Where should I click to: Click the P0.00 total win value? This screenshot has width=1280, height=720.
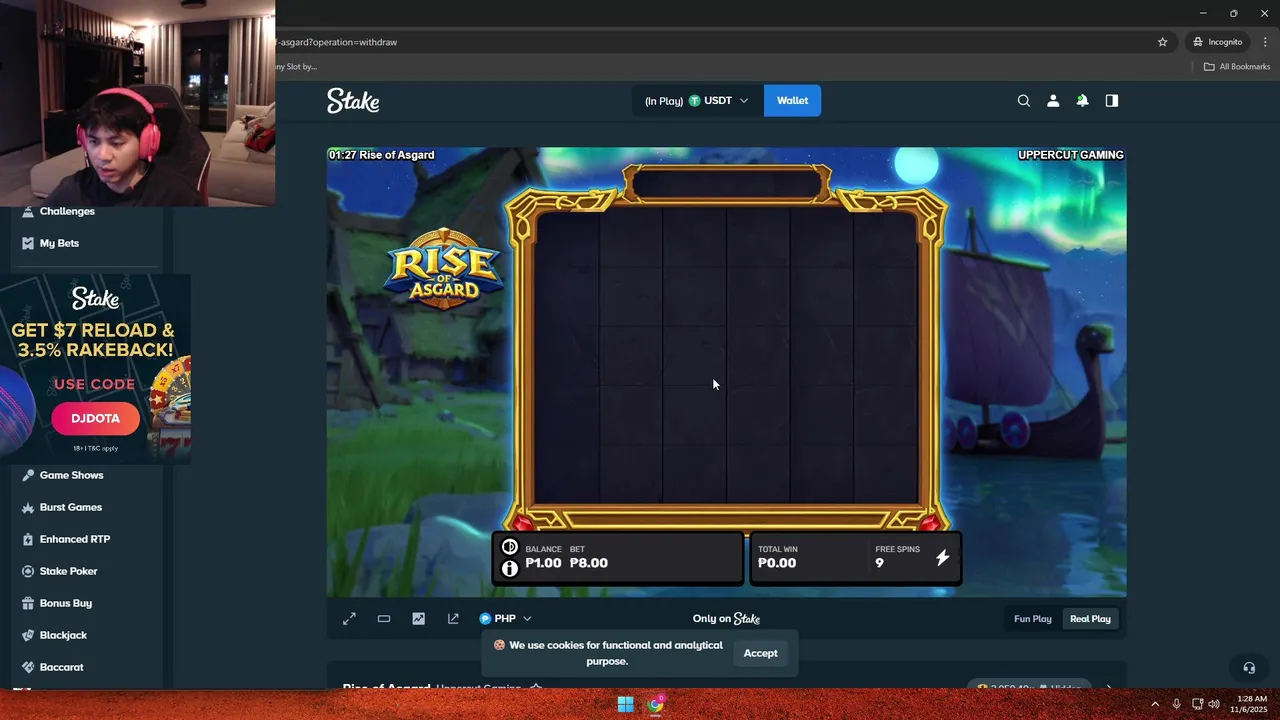[x=777, y=563]
